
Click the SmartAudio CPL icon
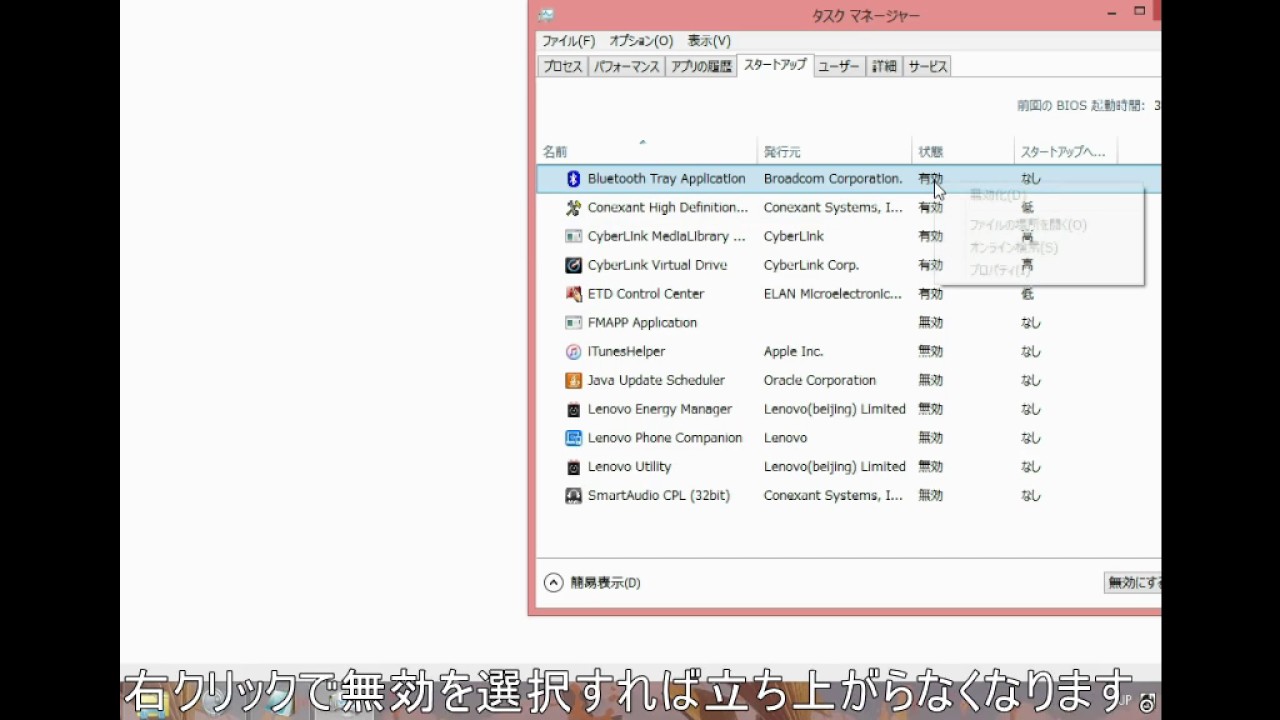(573, 496)
